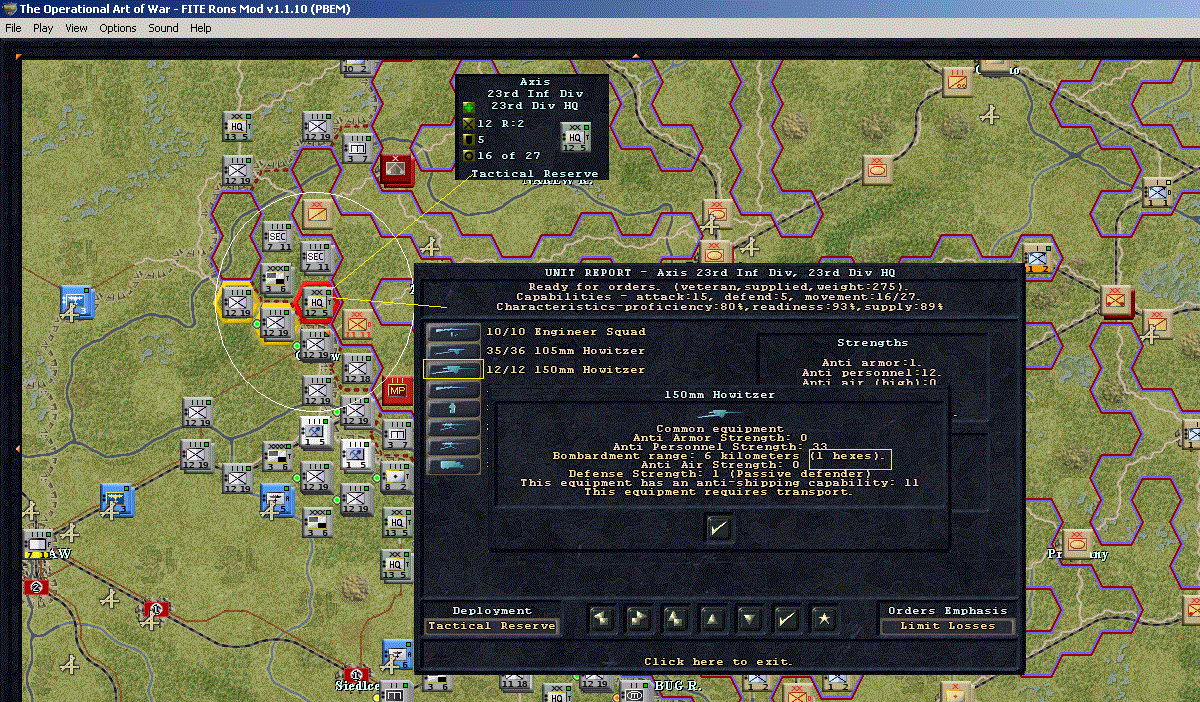Select the Engineer Squad equipment icon
The height and width of the screenshot is (702, 1200).
pyautogui.click(x=451, y=331)
